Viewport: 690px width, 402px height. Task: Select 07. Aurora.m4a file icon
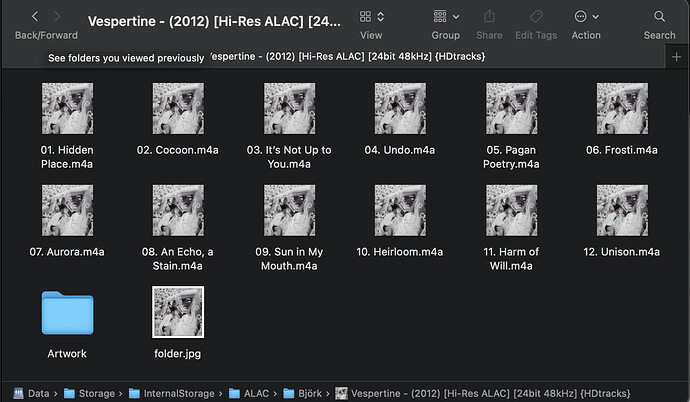[x=67, y=210]
